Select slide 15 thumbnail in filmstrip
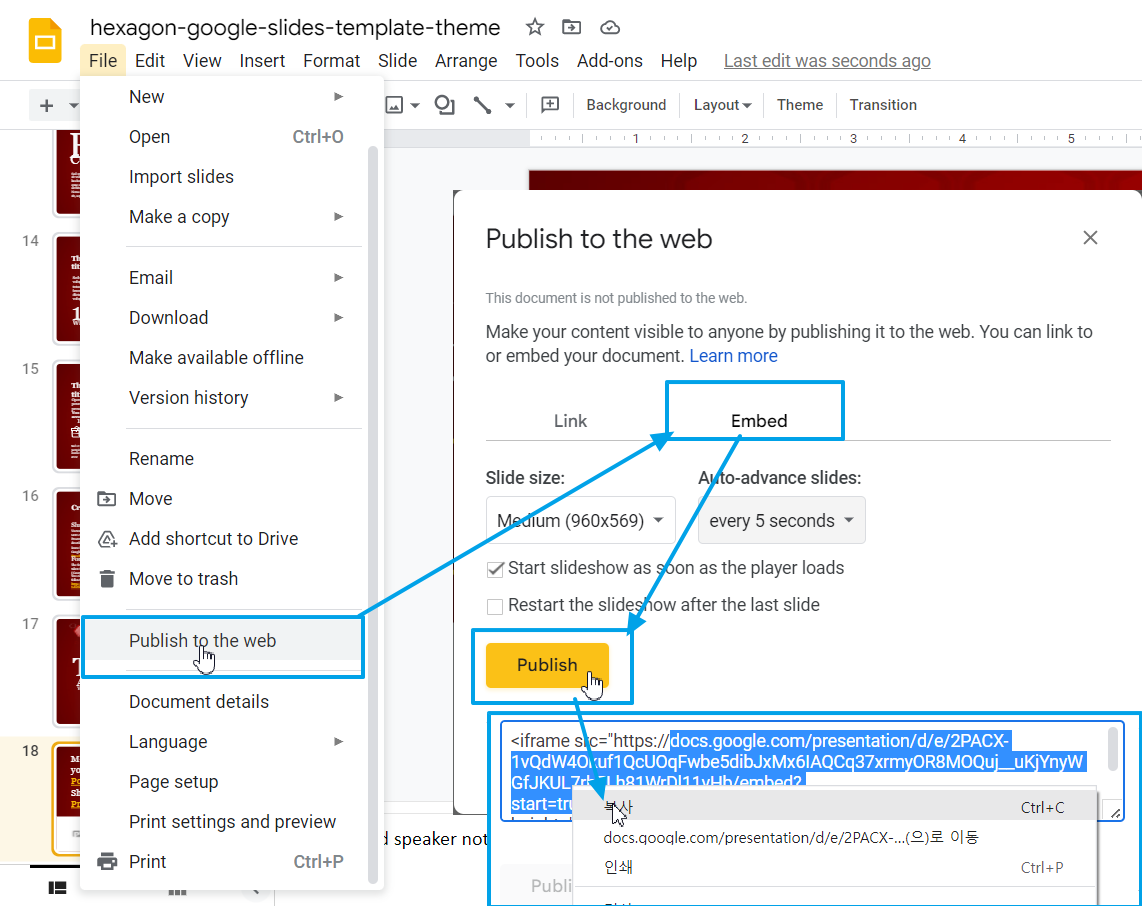The image size is (1142, 906). coord(67,417)
